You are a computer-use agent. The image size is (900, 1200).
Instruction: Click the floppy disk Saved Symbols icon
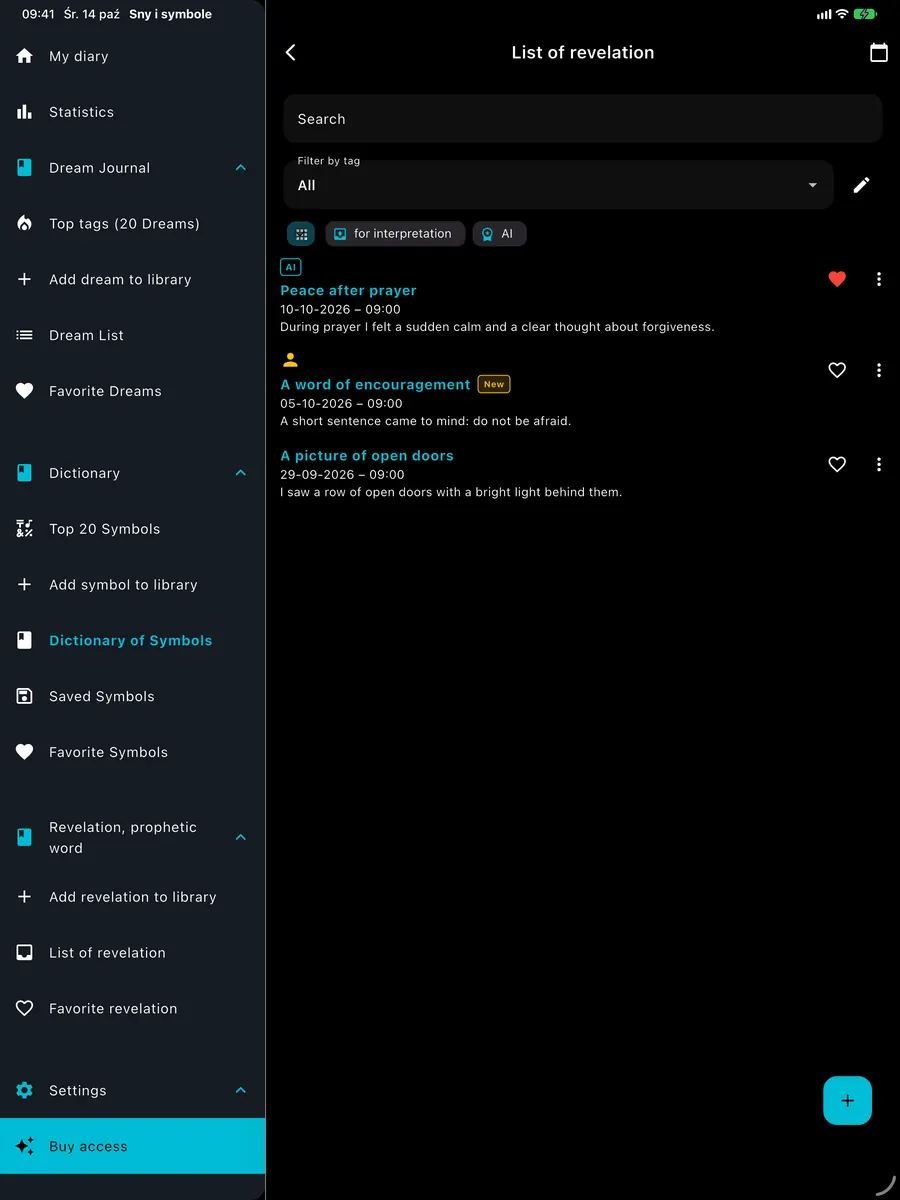pyautogui.click(x=25, y=696)
